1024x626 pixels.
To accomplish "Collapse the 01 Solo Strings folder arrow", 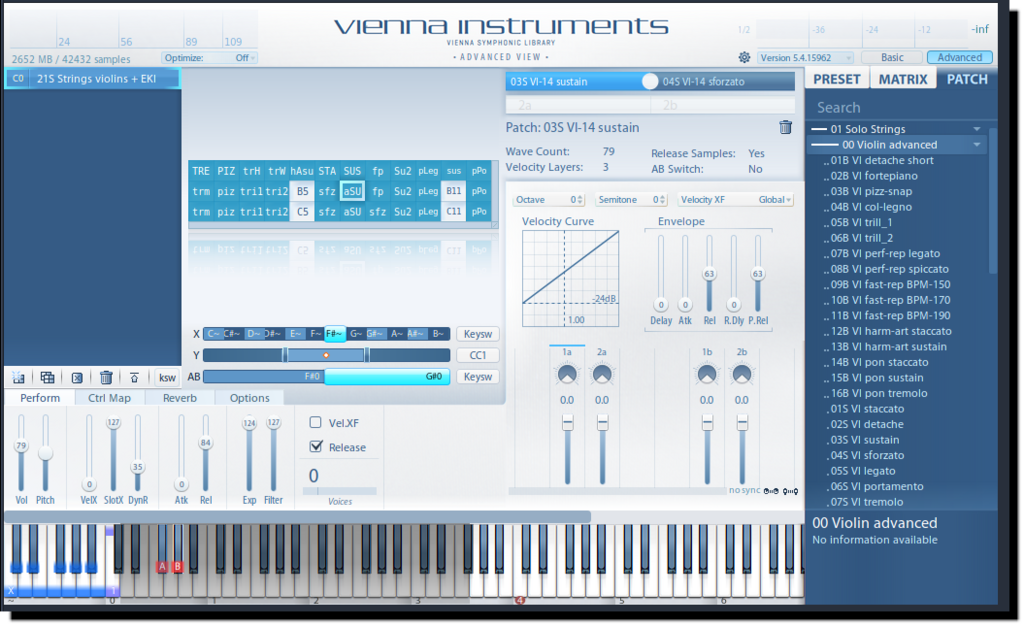I will (977, 129).
